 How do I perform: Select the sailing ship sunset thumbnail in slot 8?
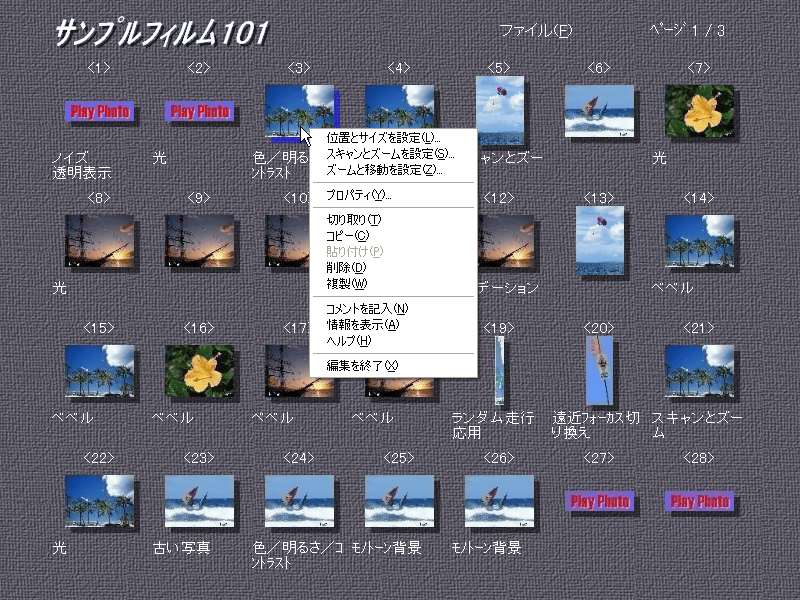click(x=98, y=241)
